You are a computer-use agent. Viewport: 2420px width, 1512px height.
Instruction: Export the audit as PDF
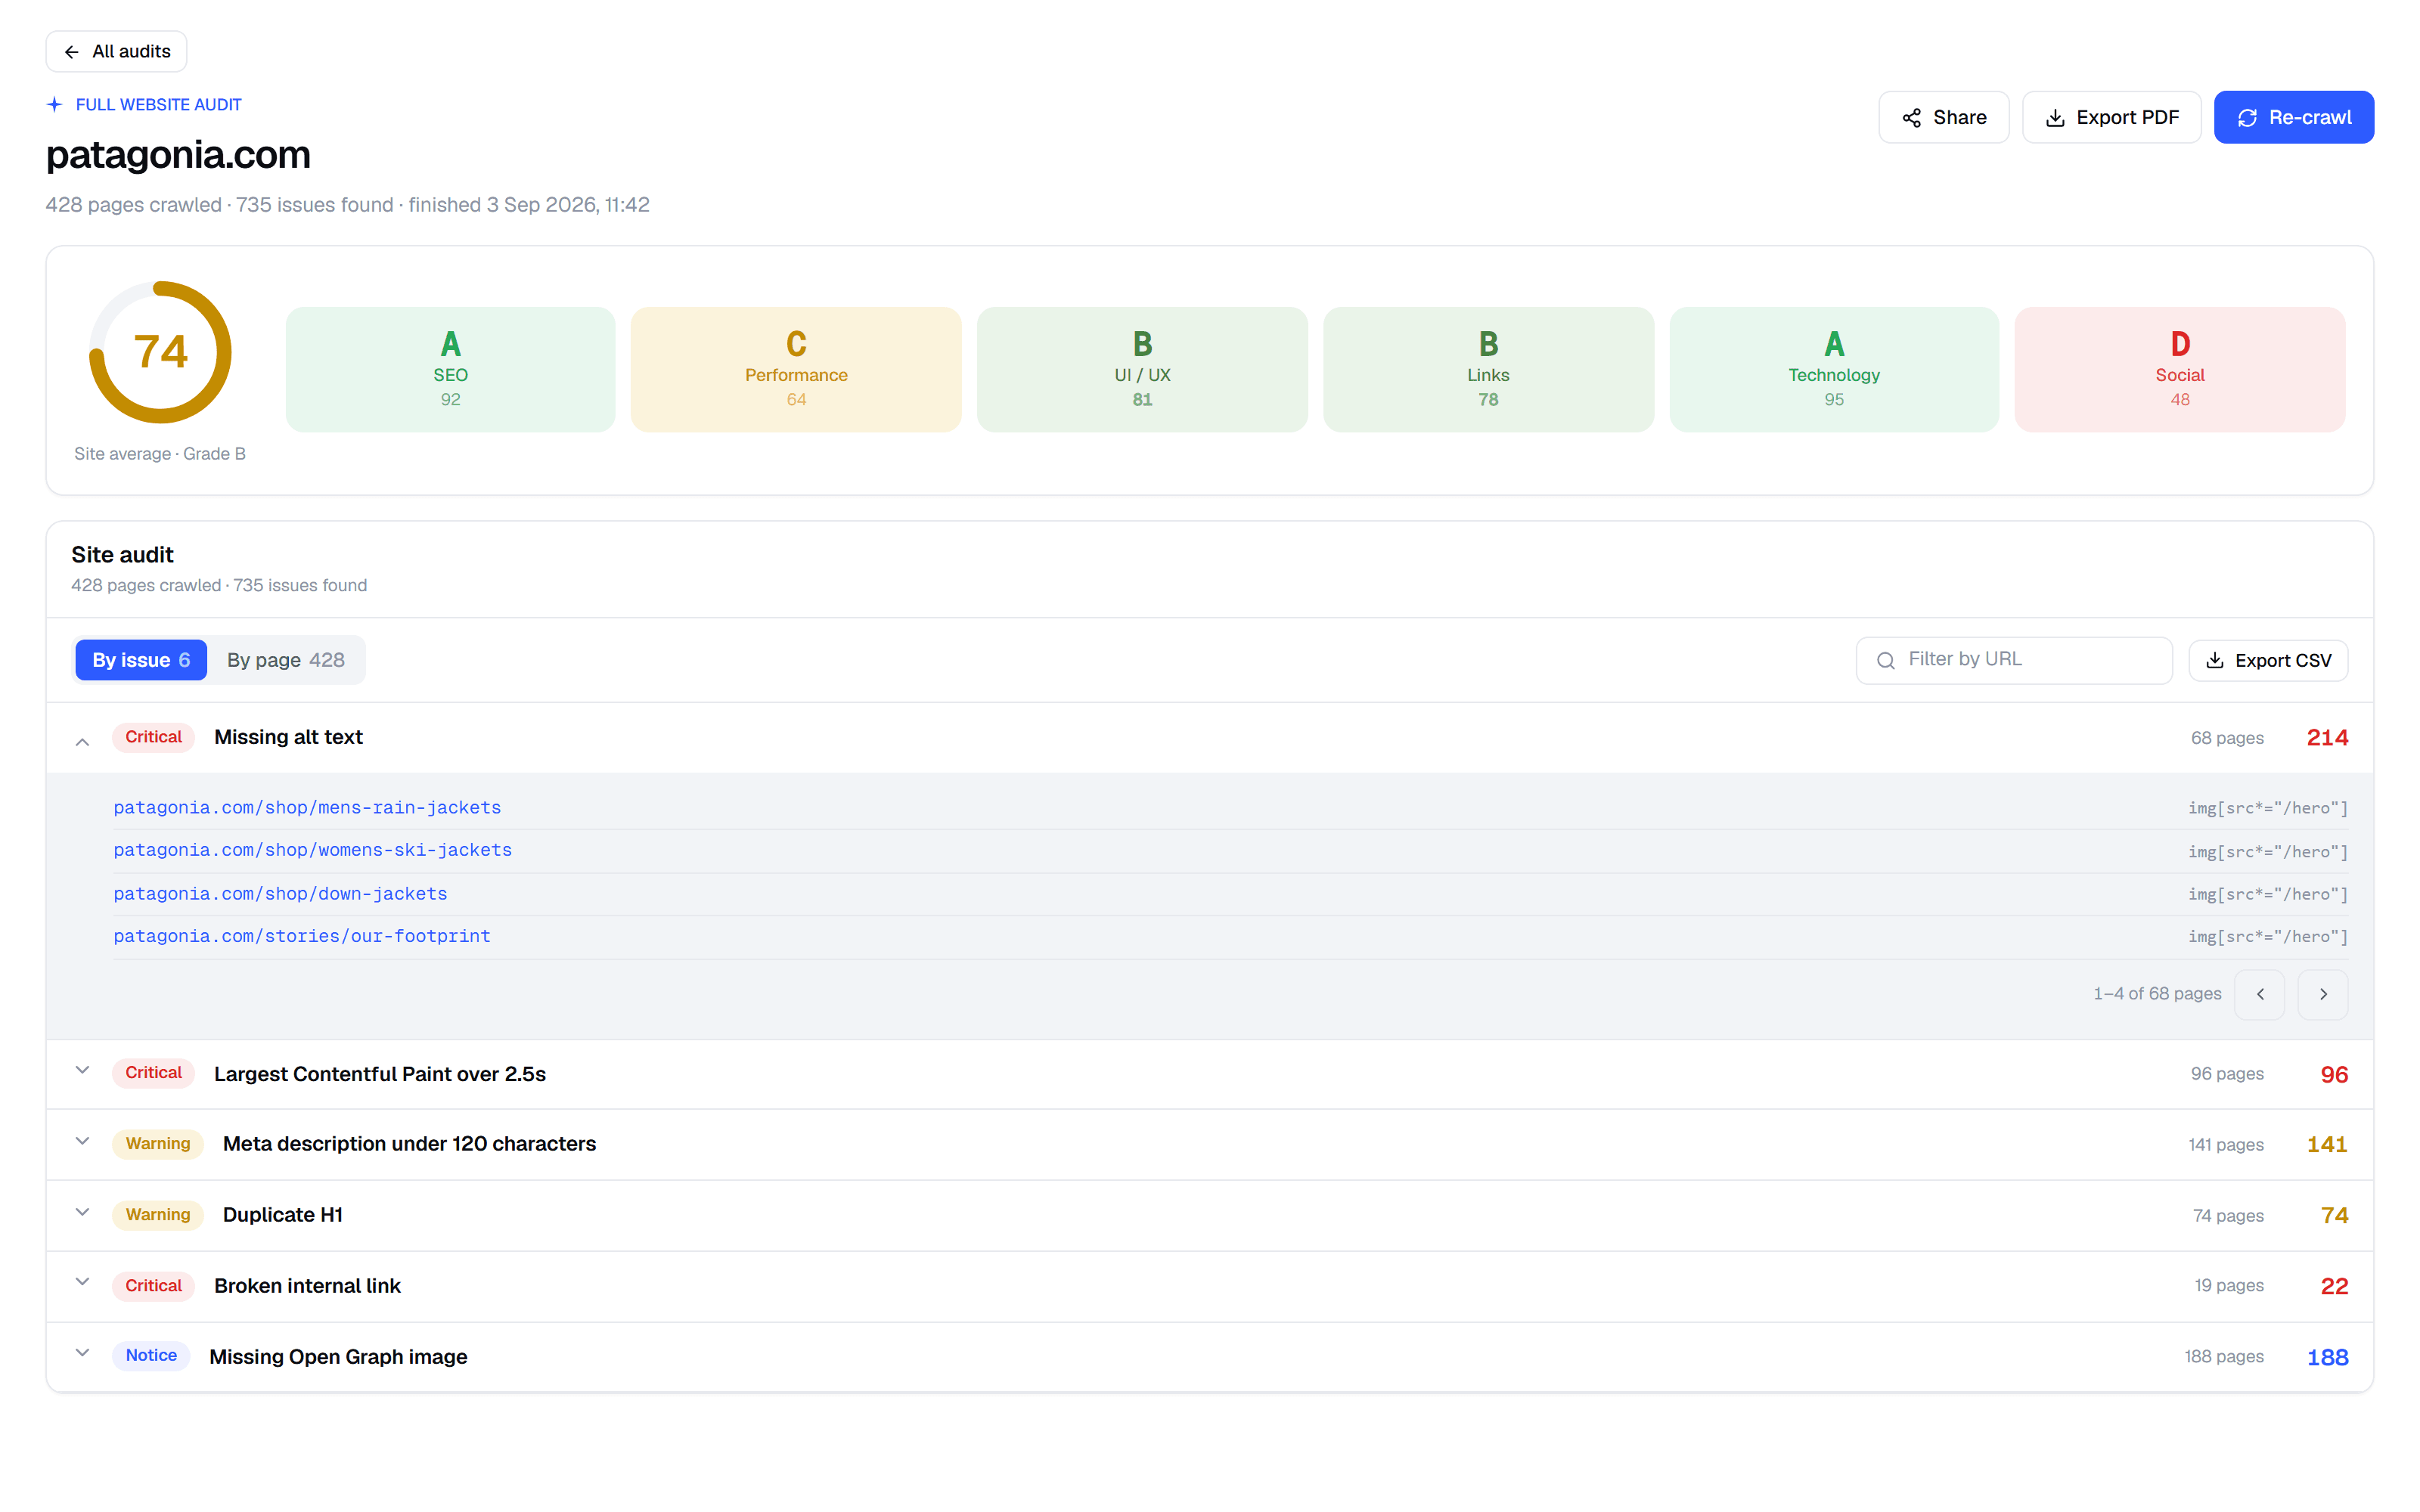[2111, 117]
